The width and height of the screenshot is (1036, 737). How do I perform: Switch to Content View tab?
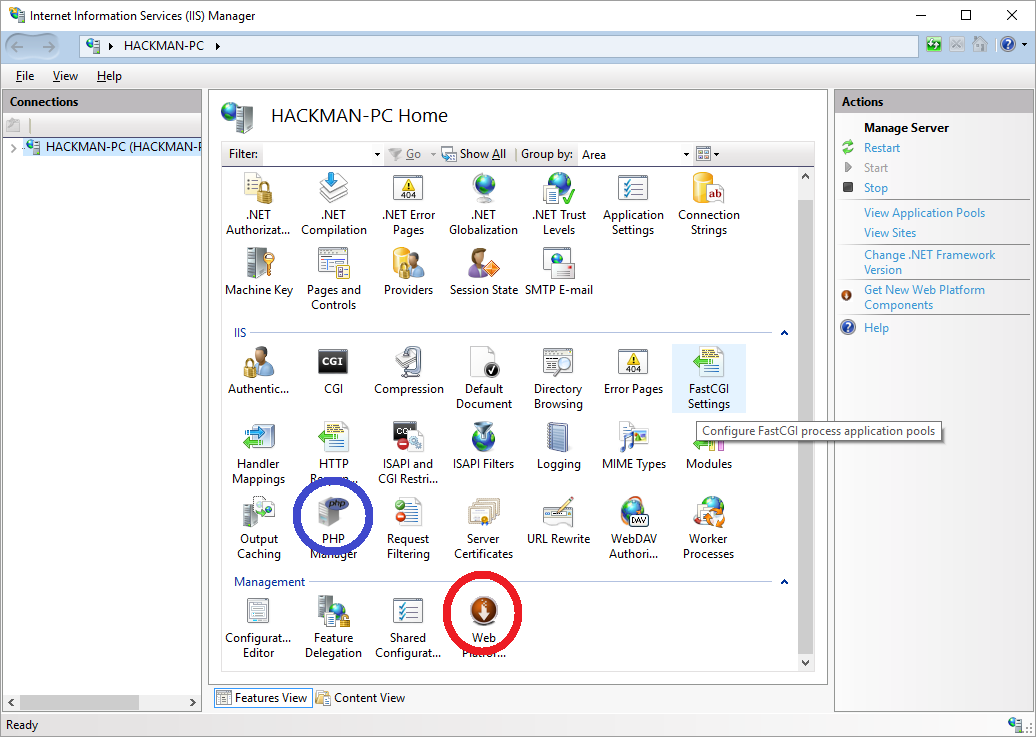(x=361, y=698)
